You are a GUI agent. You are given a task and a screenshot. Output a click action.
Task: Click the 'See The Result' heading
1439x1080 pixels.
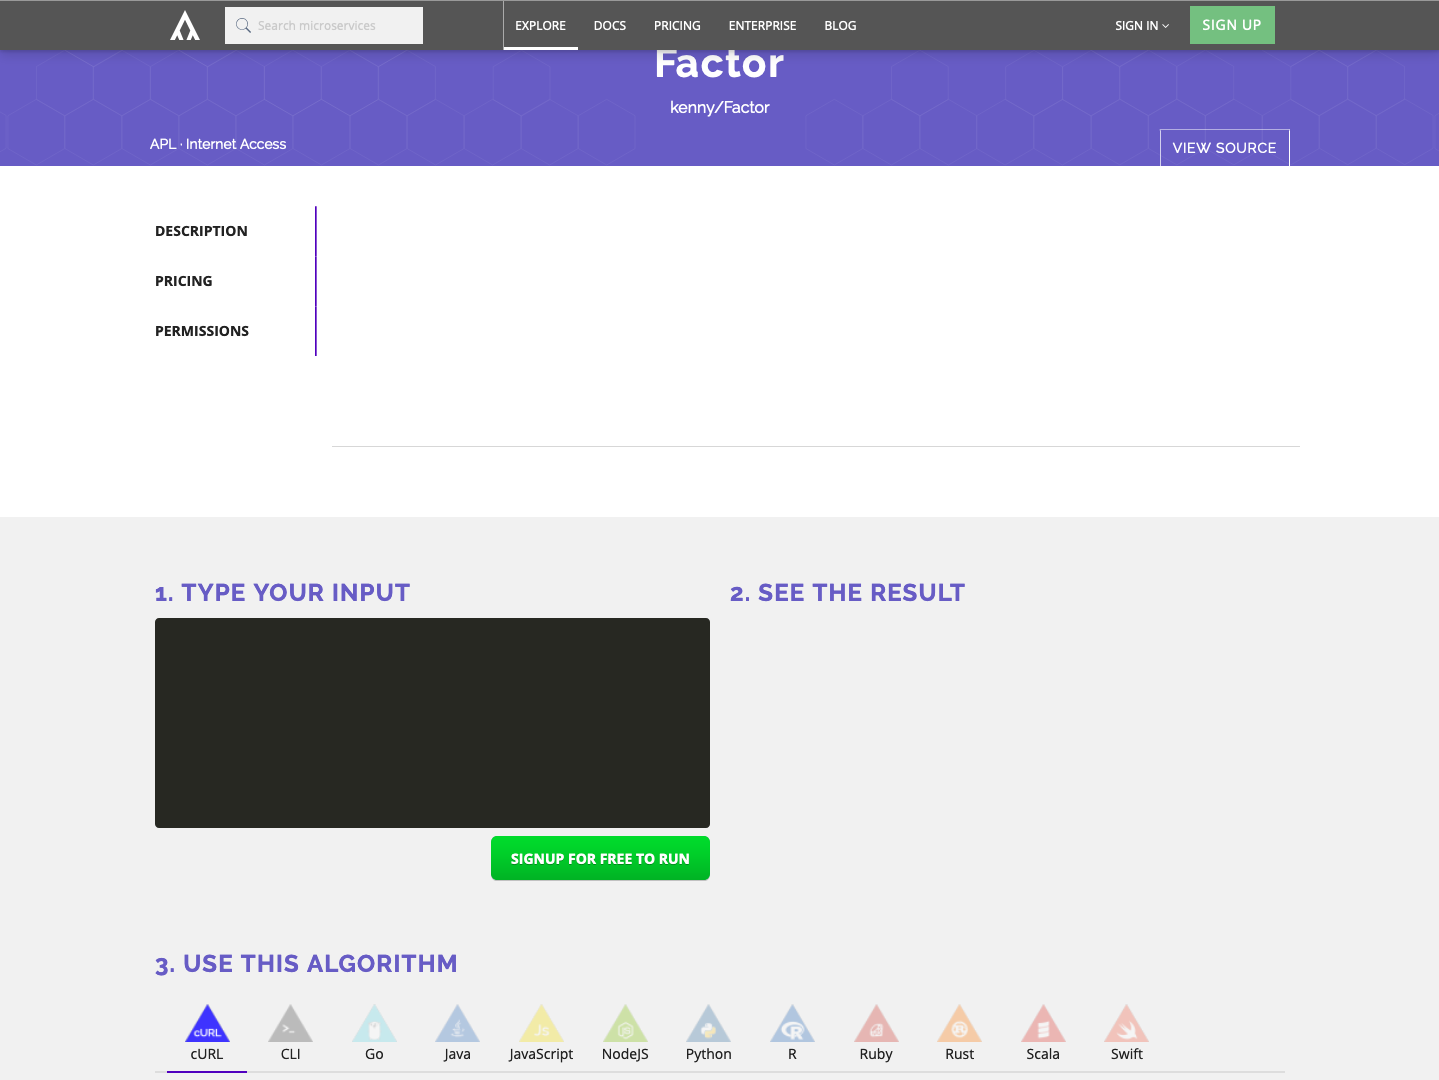[847, 592]
